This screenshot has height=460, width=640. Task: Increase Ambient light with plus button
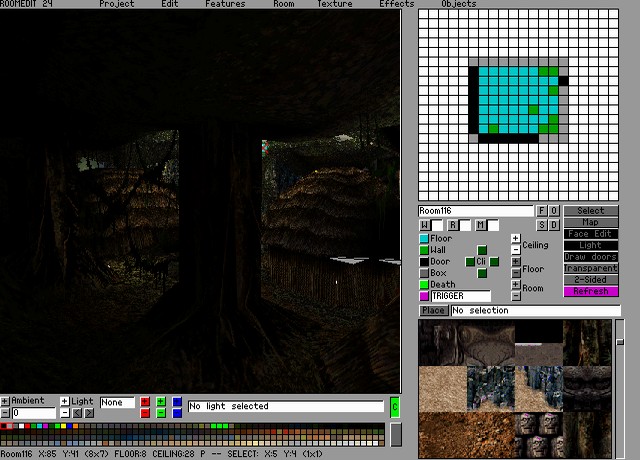5,401
